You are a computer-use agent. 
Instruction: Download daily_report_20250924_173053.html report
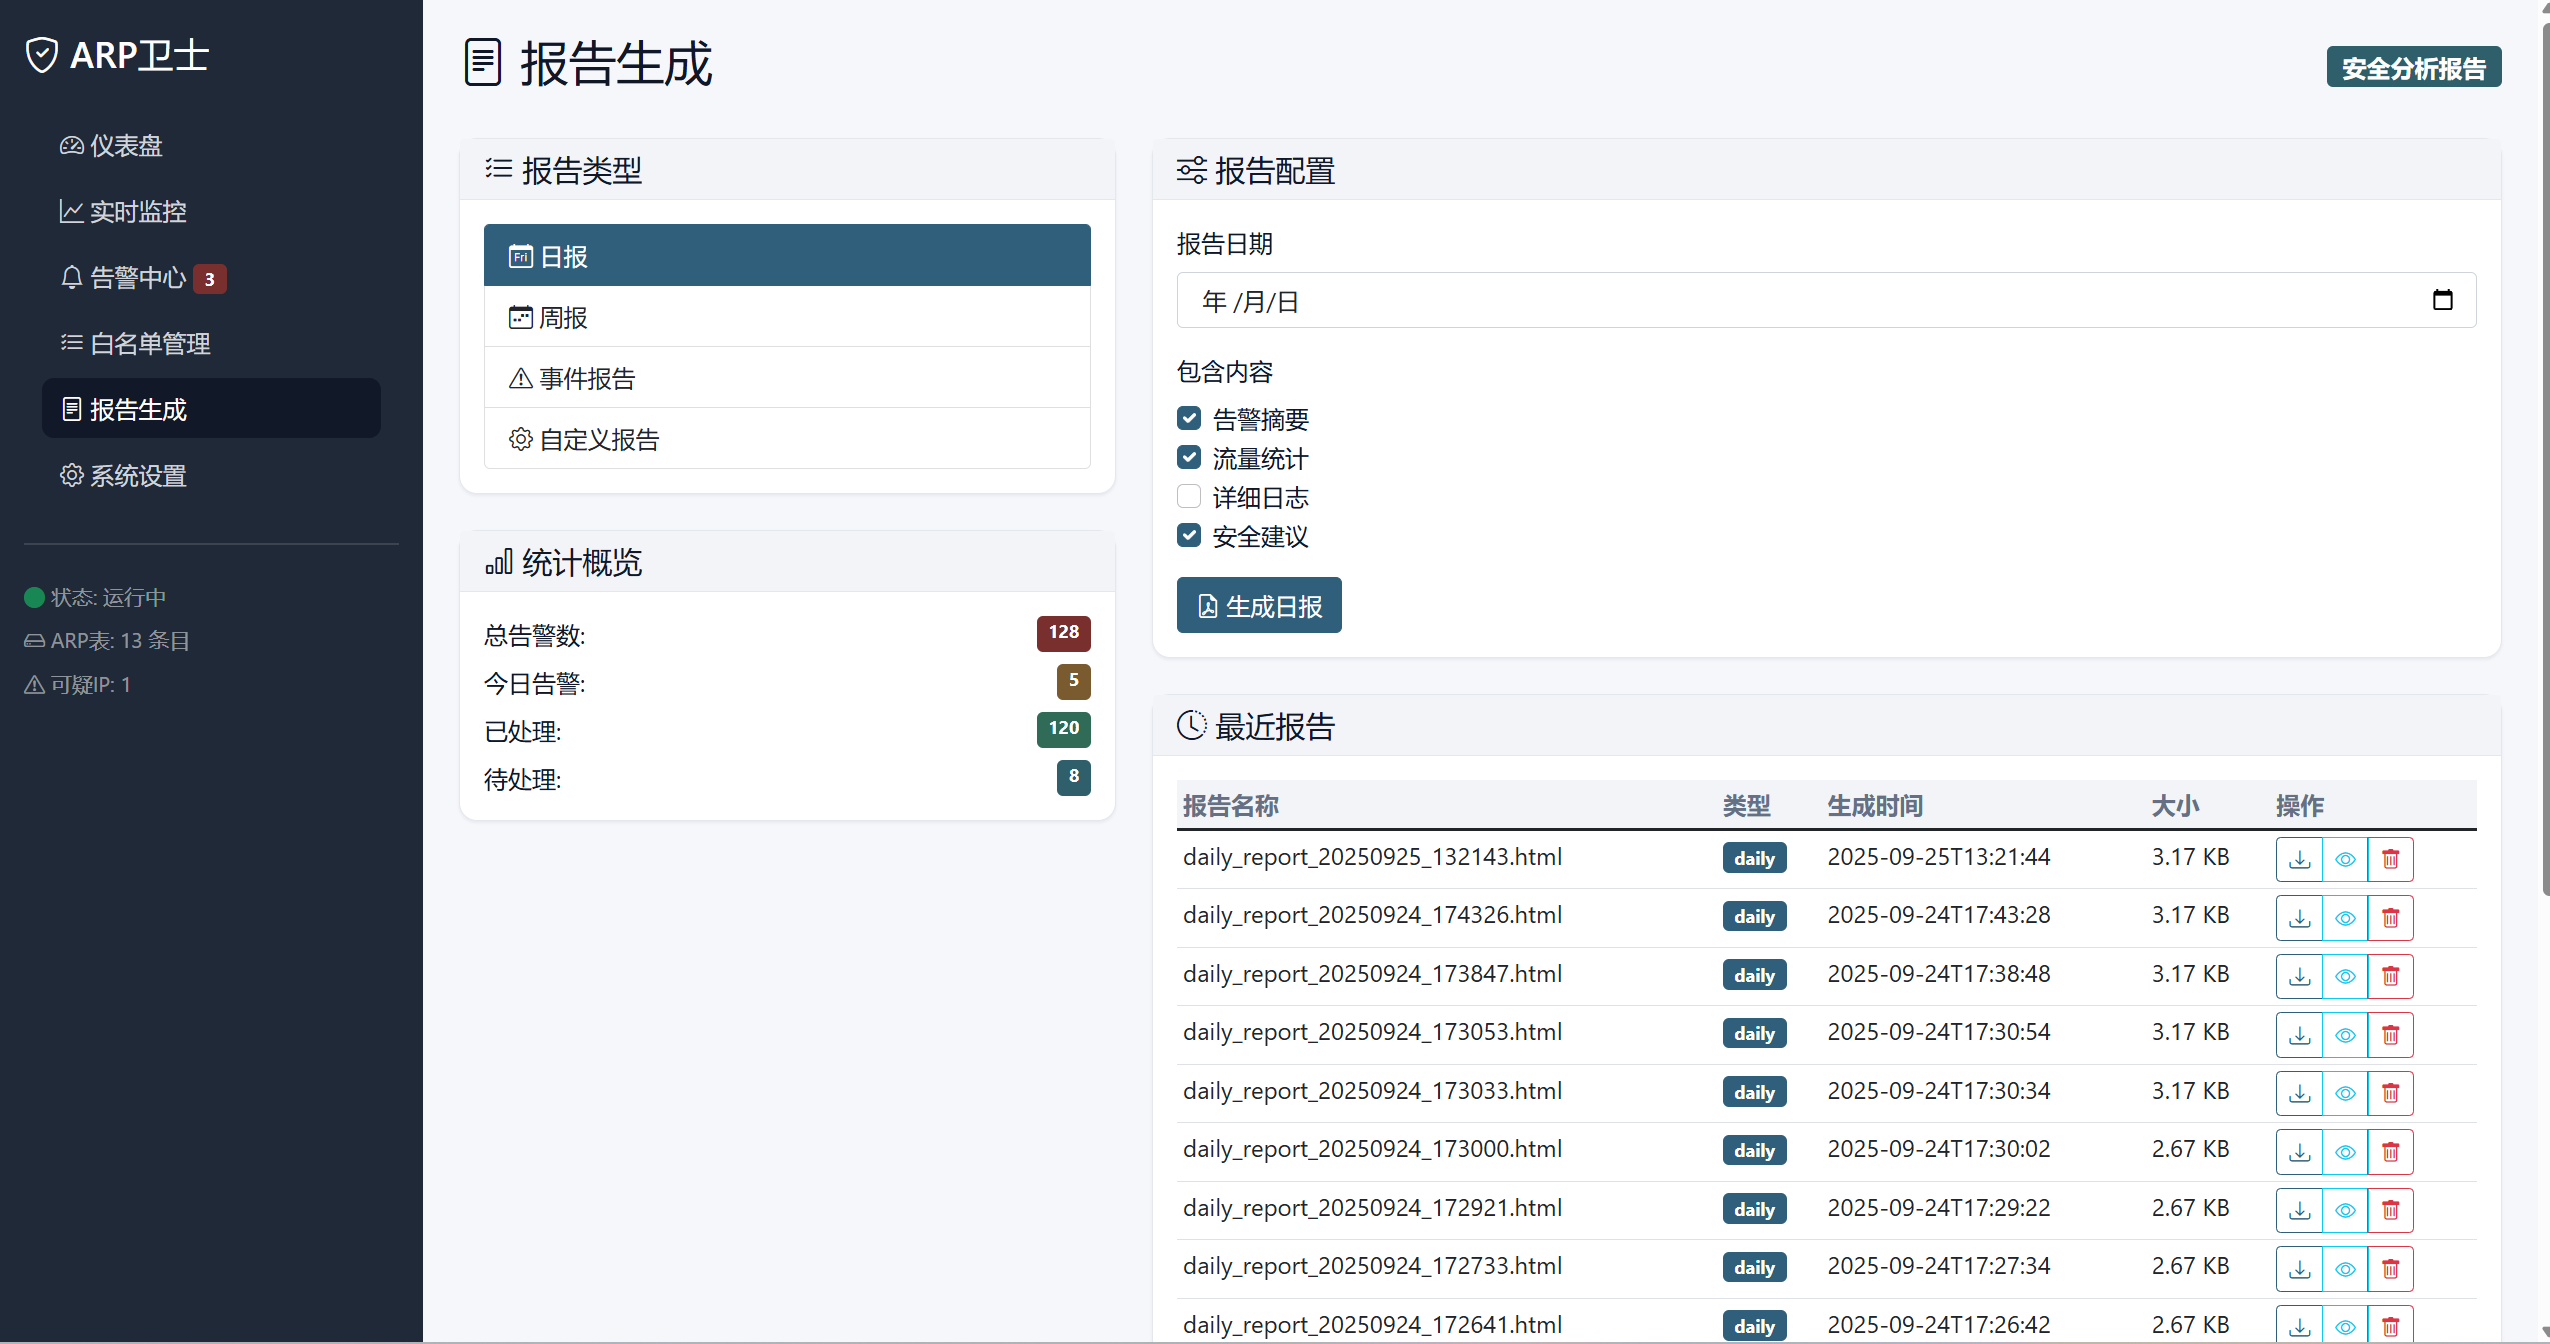(2299, 1034)
